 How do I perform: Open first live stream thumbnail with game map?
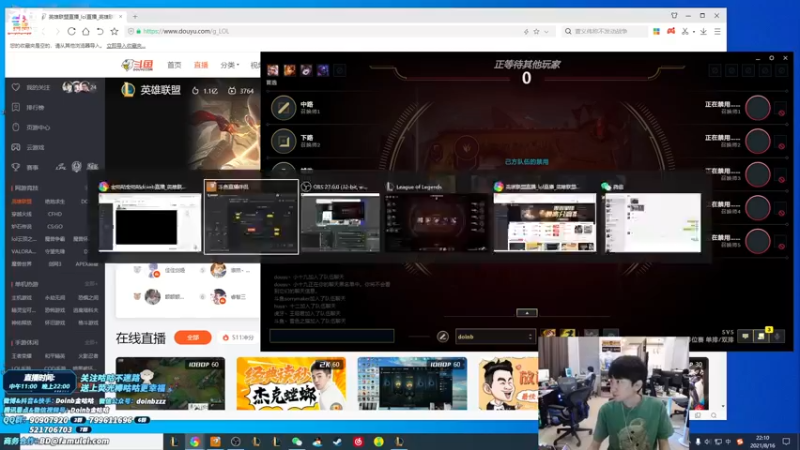coord(170,384)
